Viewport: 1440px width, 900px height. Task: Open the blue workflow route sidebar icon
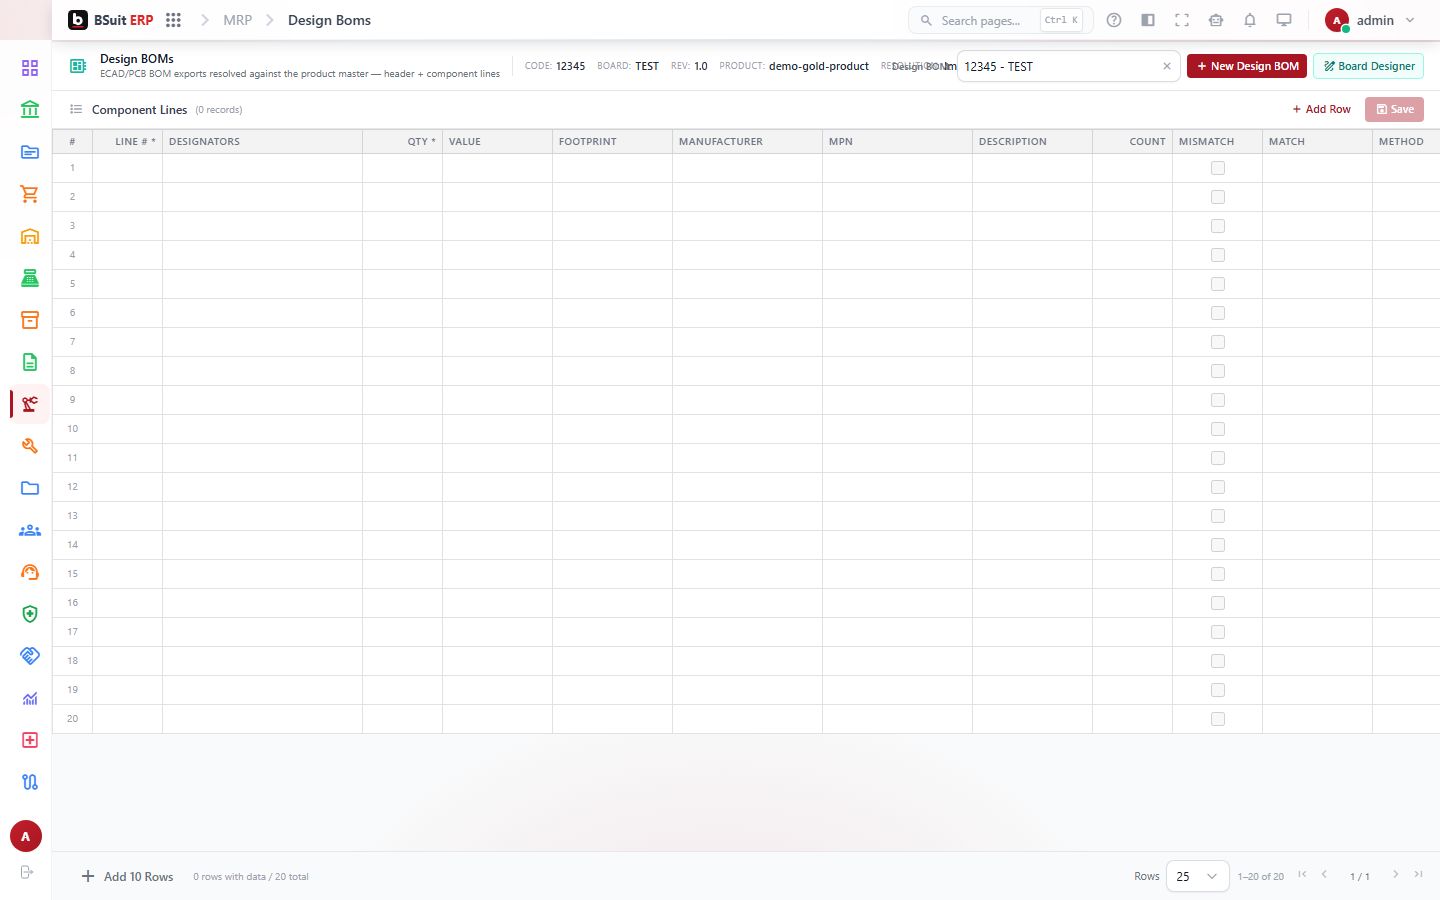click(29, 782)
